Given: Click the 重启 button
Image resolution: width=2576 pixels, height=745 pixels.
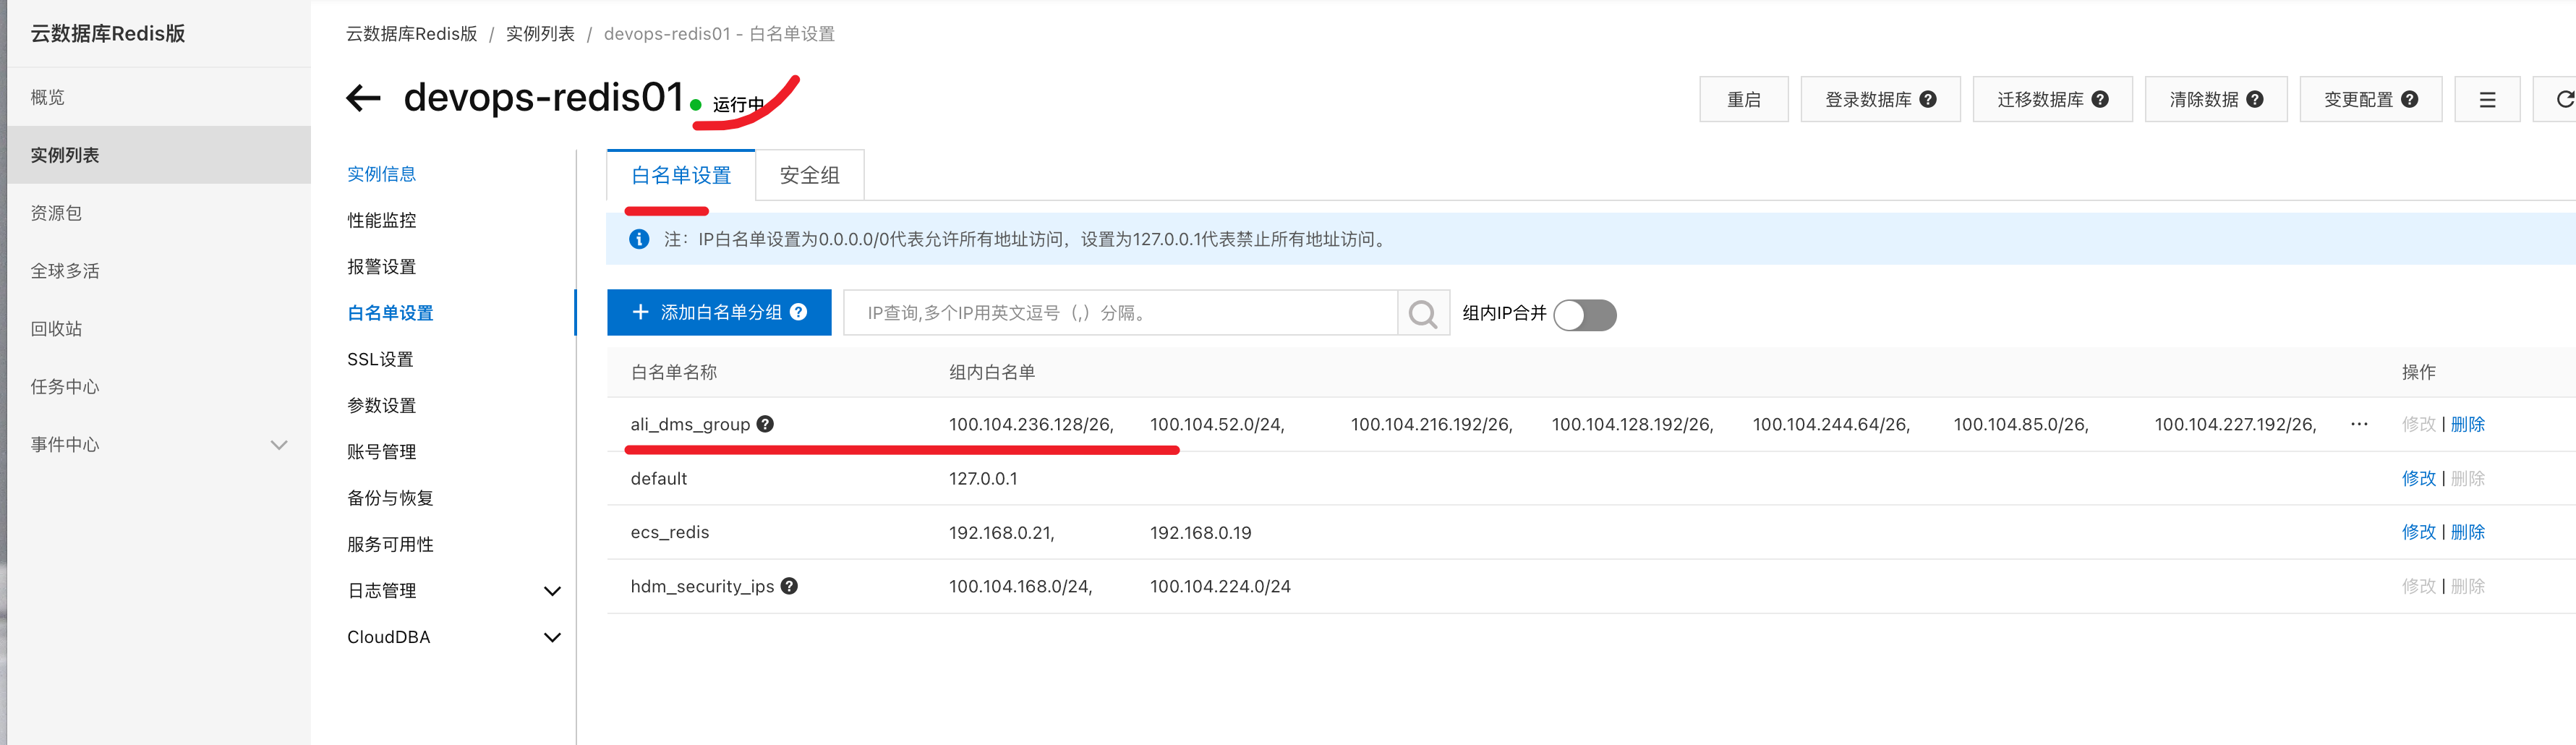Looking at the screenshot, I should pos(1743,100).
